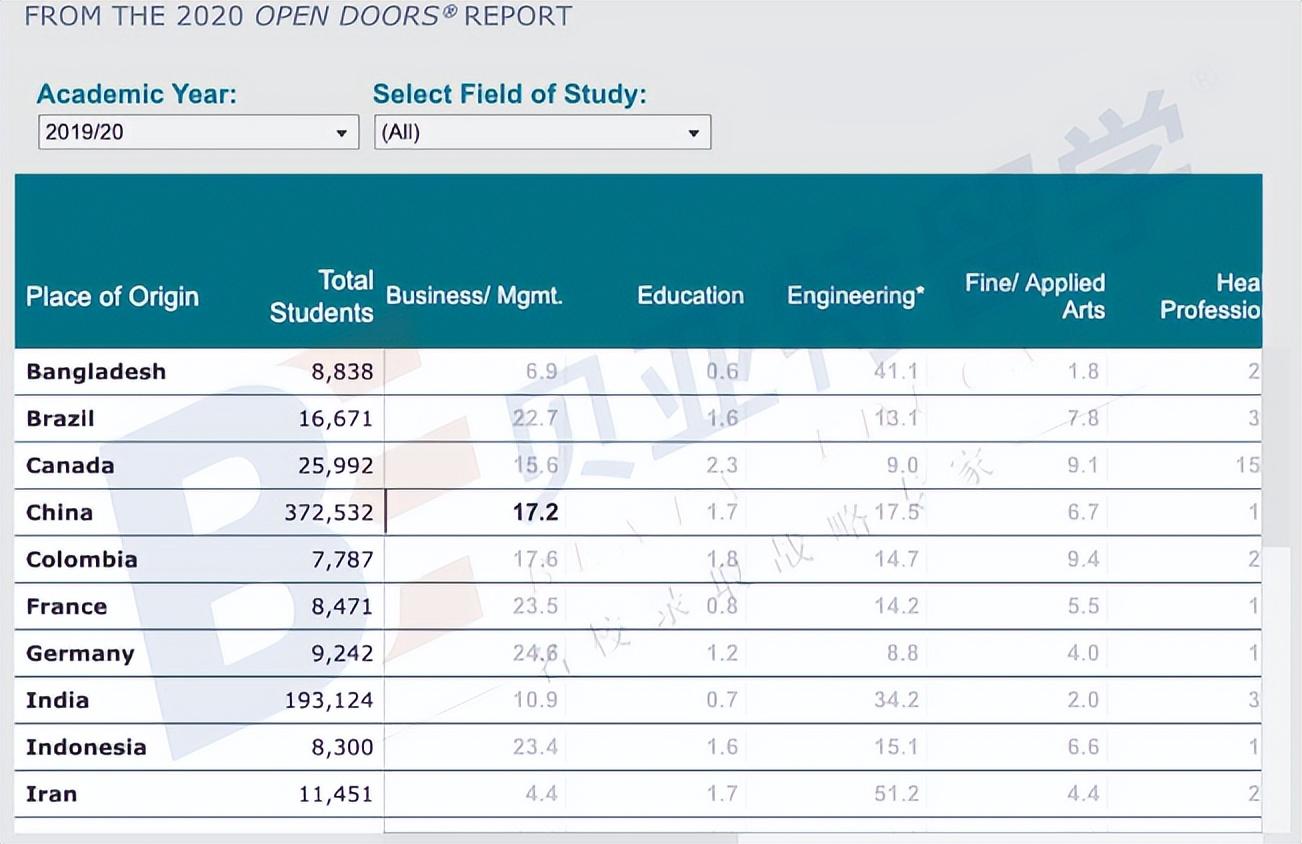
Task: Click the Fine/ Applied Arts column header
Action: 1035,296
